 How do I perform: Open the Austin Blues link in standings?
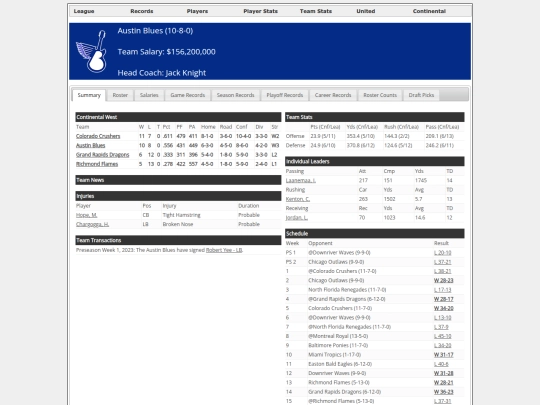click(x=91, y=145)
